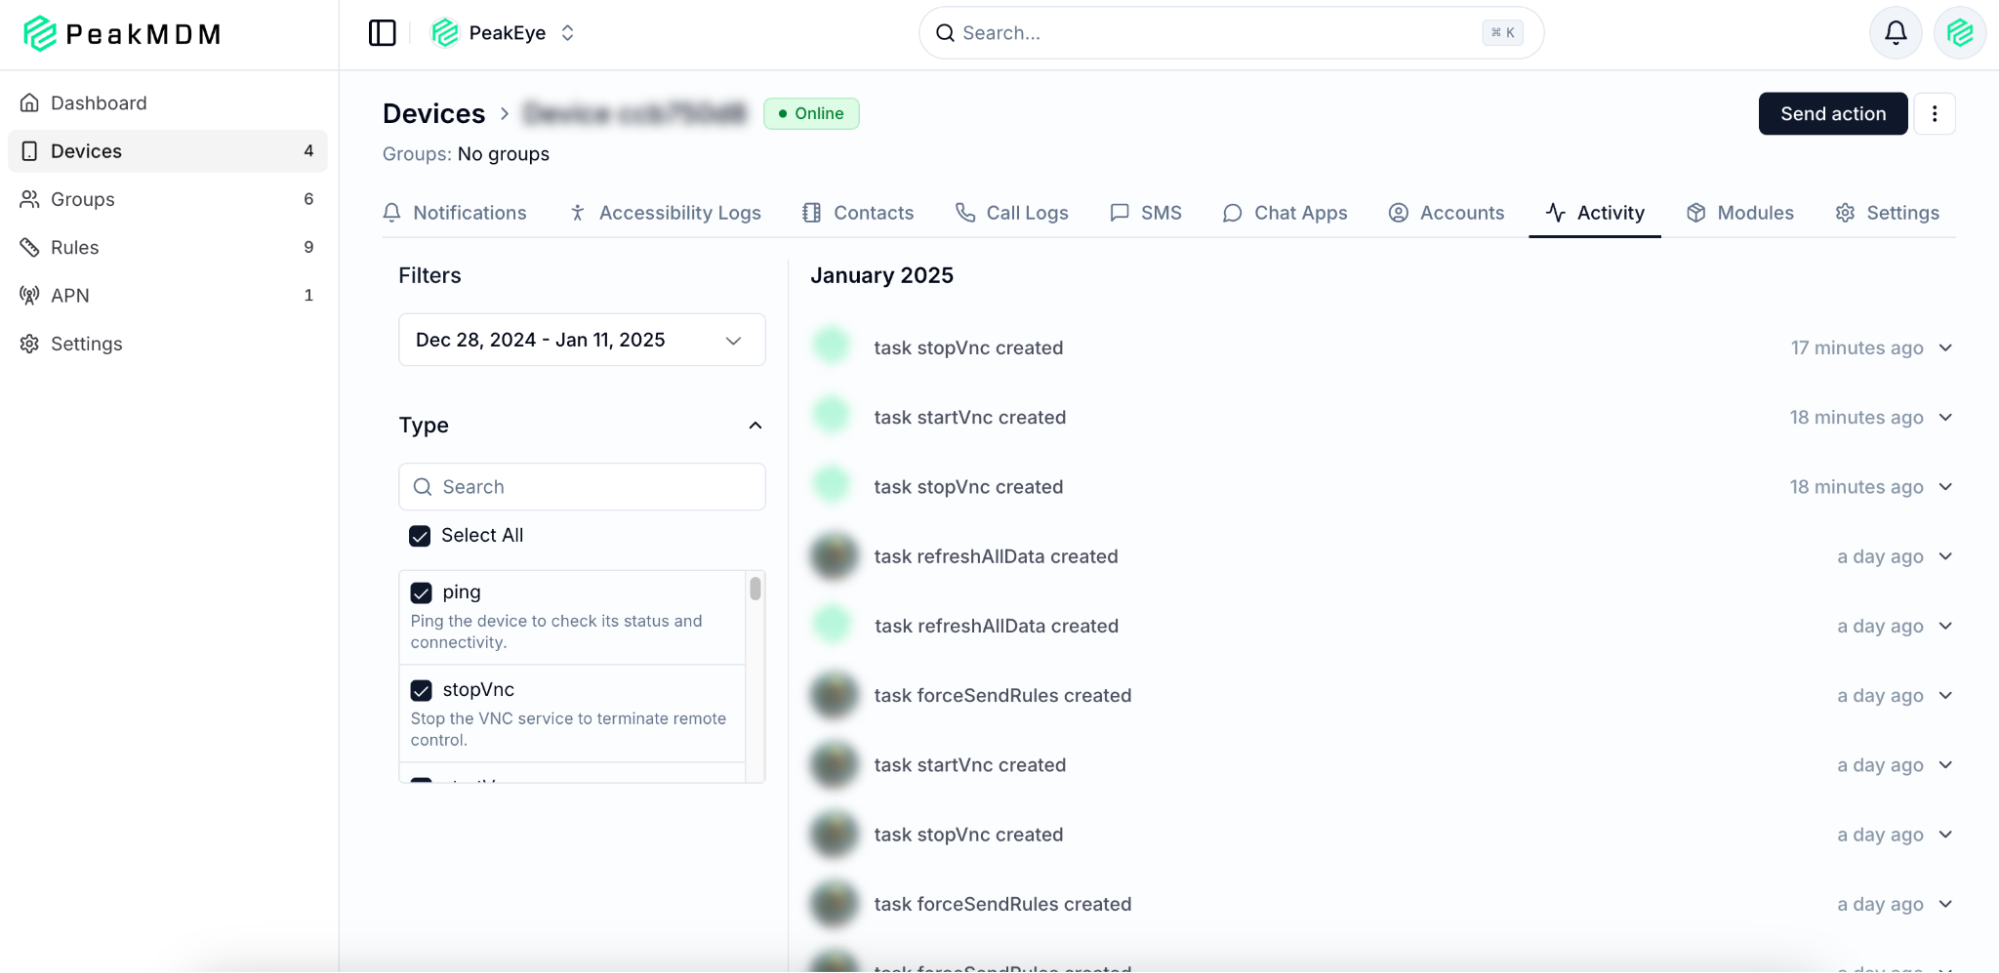Click the PeakMDM logo

122,34
